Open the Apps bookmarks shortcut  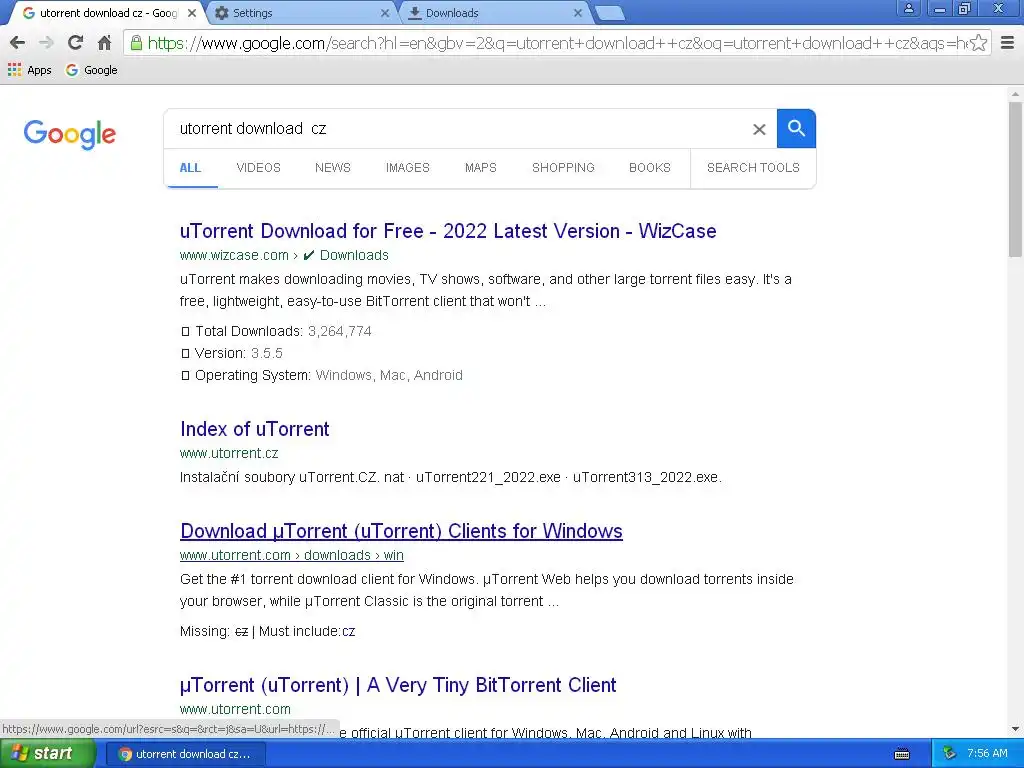click(x=29, y=70)
